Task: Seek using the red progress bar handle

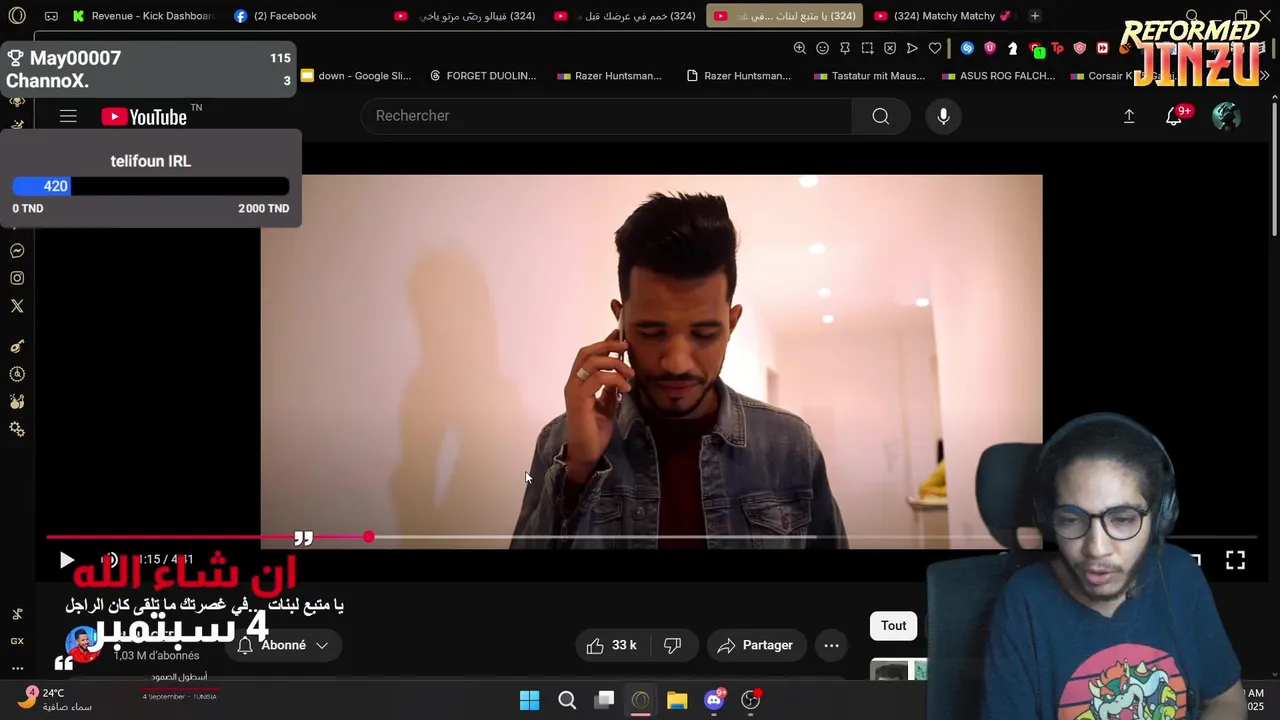Action: pos(369,538)
